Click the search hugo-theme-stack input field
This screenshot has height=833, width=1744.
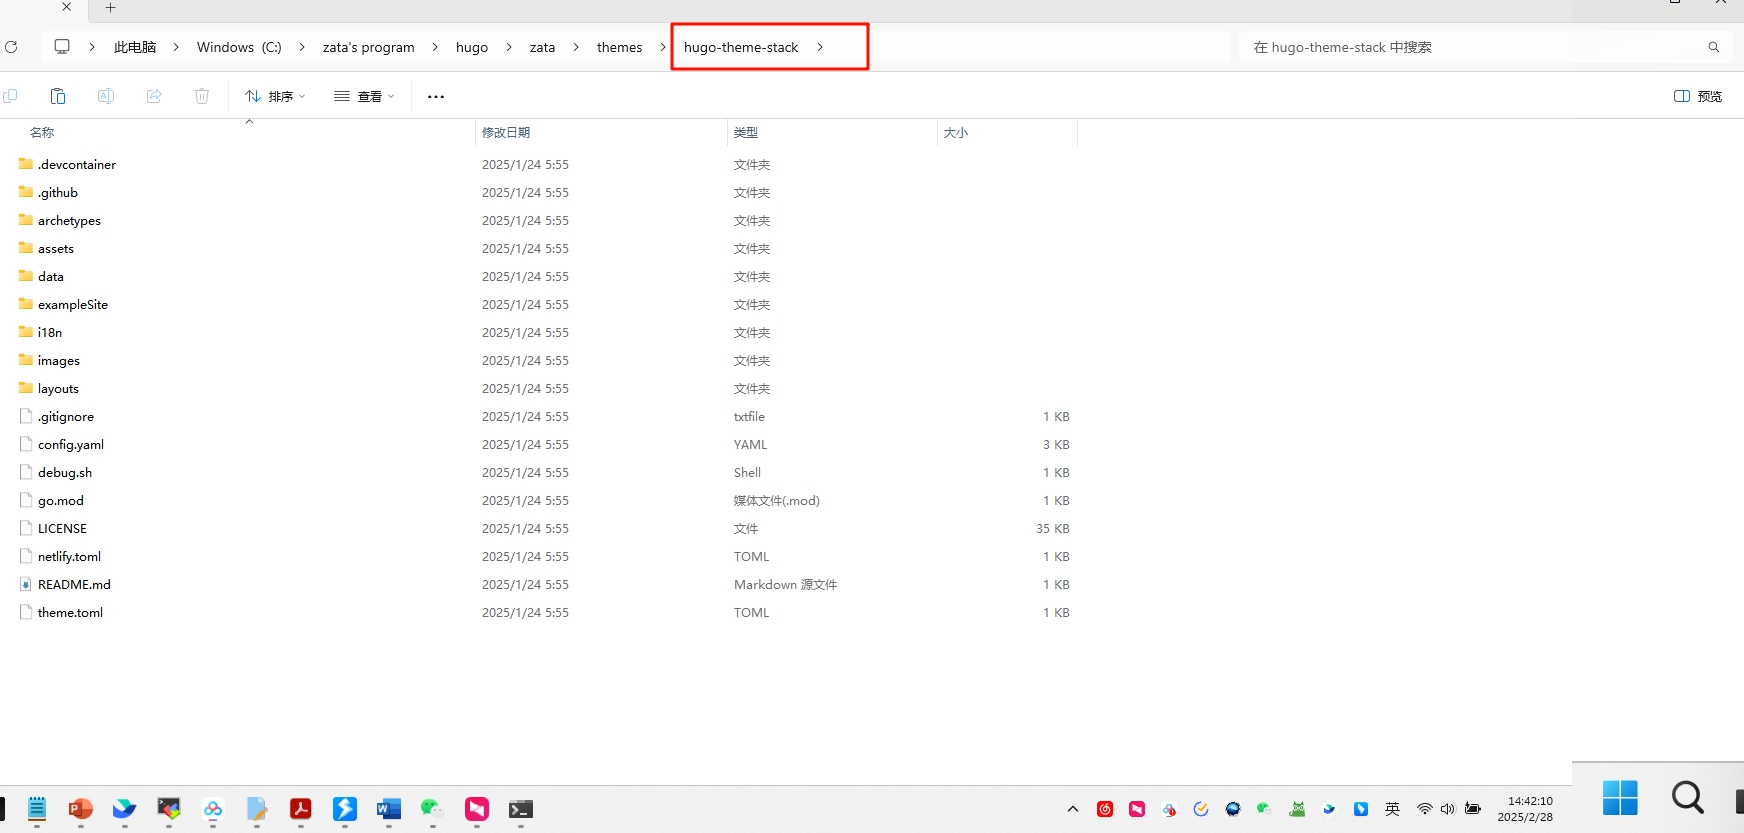pyautogui.click(x=1470, y=47)
